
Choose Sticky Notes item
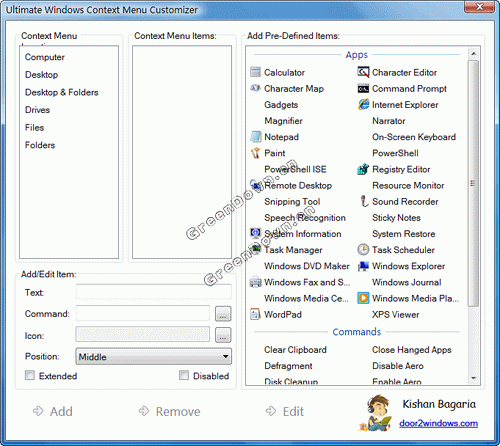[396, 218]
